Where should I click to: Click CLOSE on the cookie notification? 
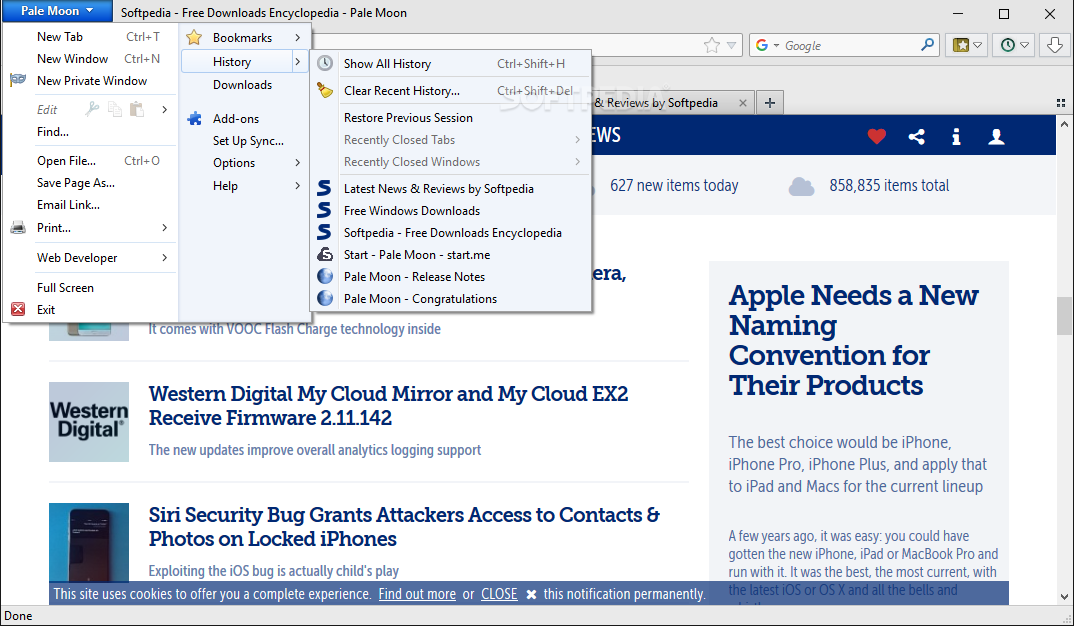[x=499, y=594]
